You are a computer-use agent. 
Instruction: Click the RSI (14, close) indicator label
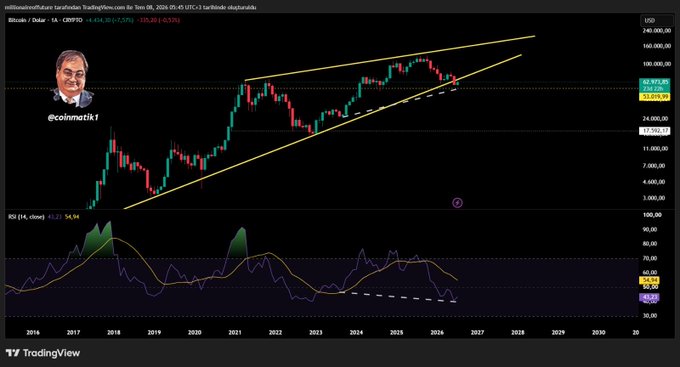point(26,216)
